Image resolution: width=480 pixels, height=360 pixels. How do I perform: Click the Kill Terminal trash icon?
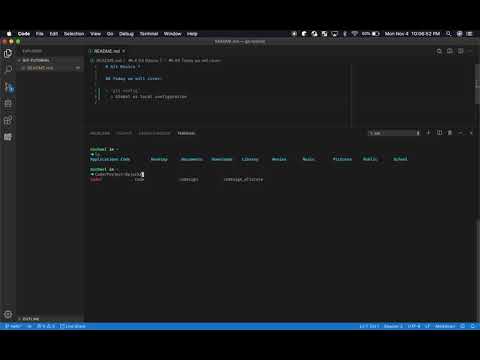[x=450, y=133]
